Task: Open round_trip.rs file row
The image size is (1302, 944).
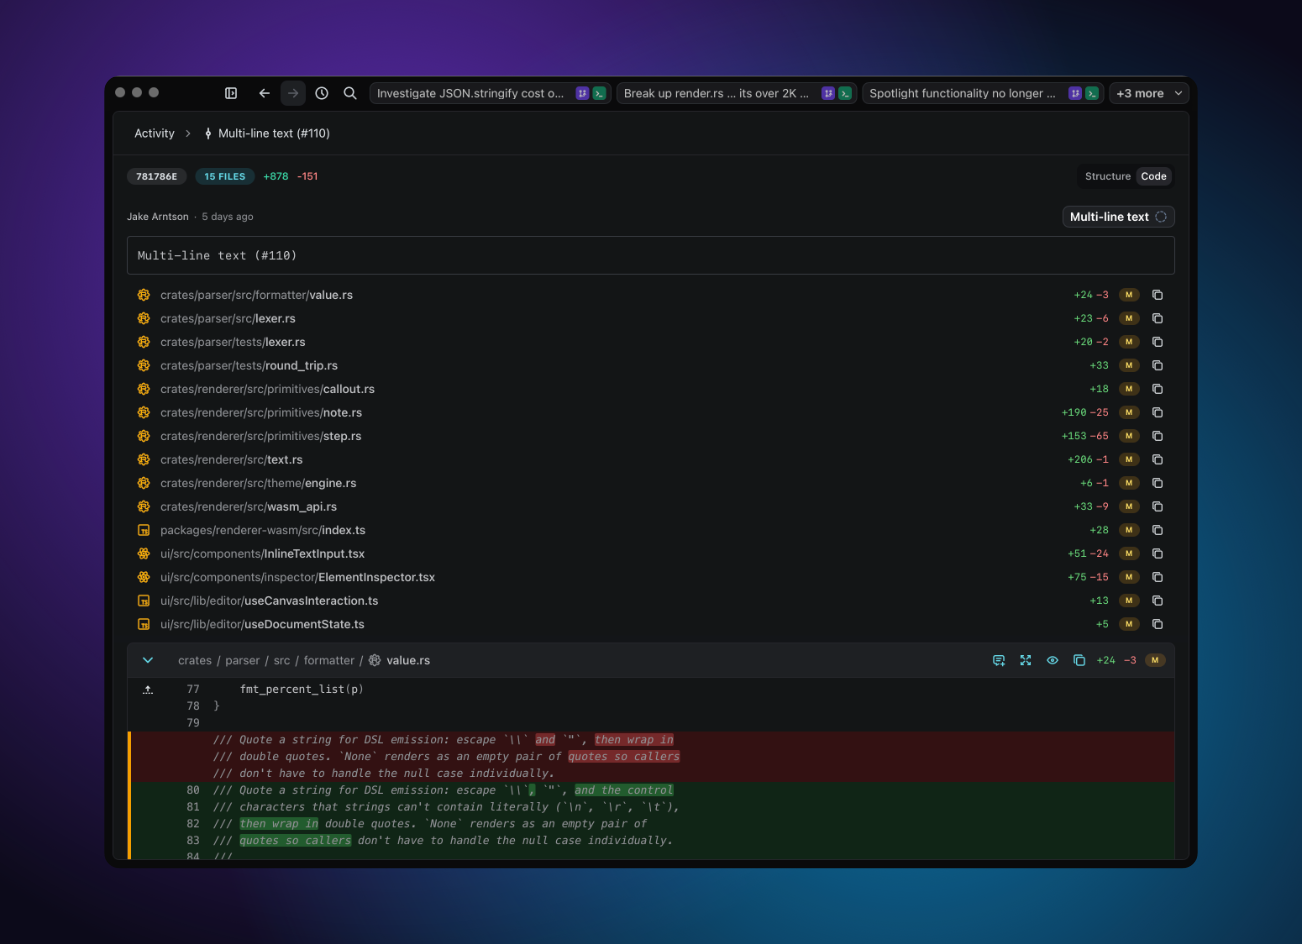Action: pyautogui.click(x=650, y=365)
